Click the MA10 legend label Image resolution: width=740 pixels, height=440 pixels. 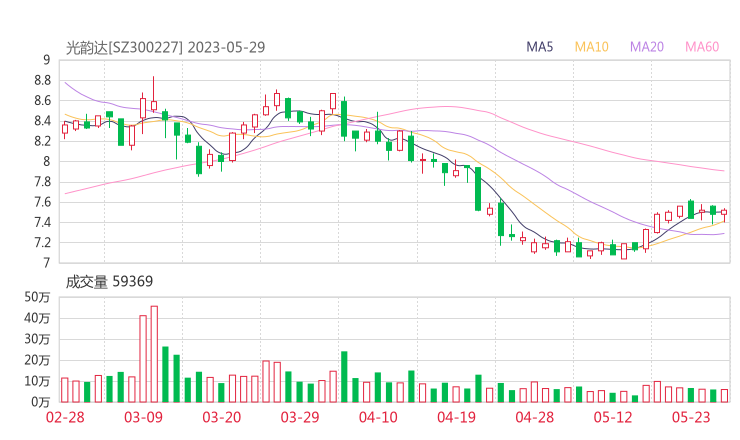click(x=591, y=47)
